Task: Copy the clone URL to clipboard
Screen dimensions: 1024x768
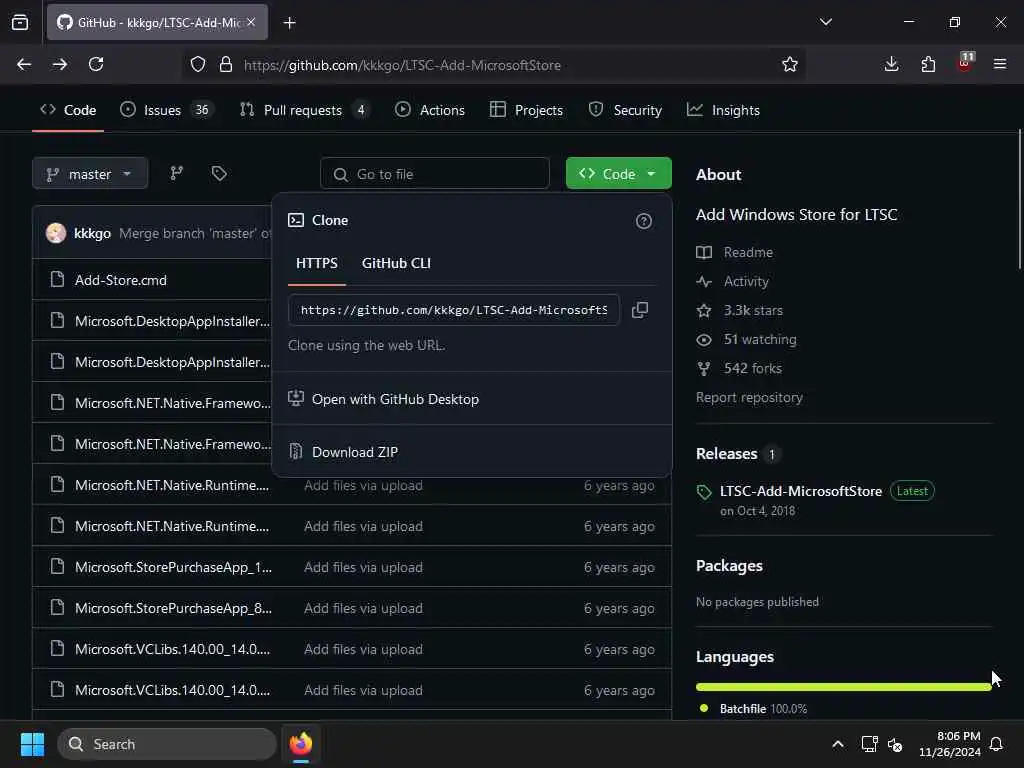Action: [640, 310]
